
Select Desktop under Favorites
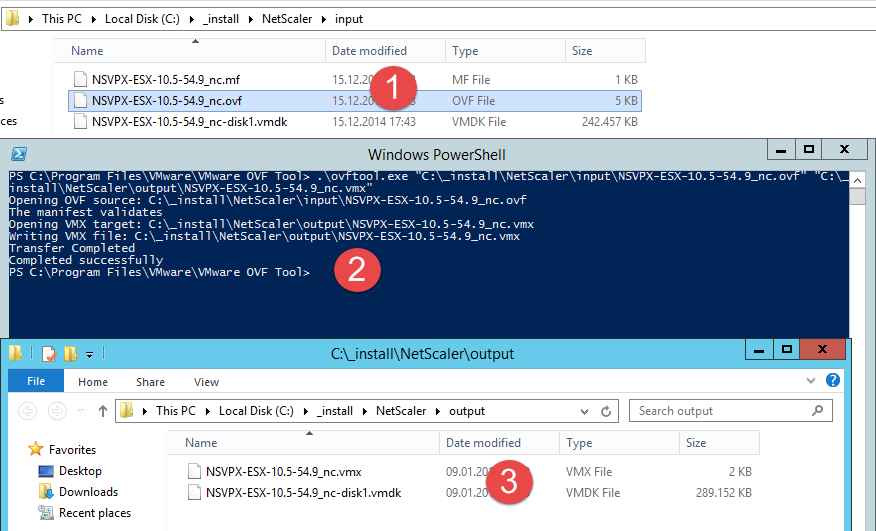[80, 471]
